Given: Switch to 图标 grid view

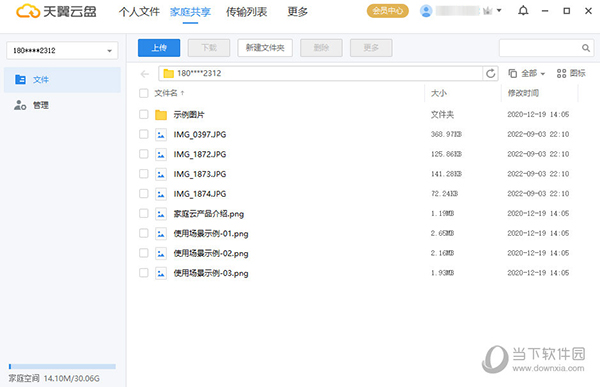Looking at the screenshot, I should 571,73.
